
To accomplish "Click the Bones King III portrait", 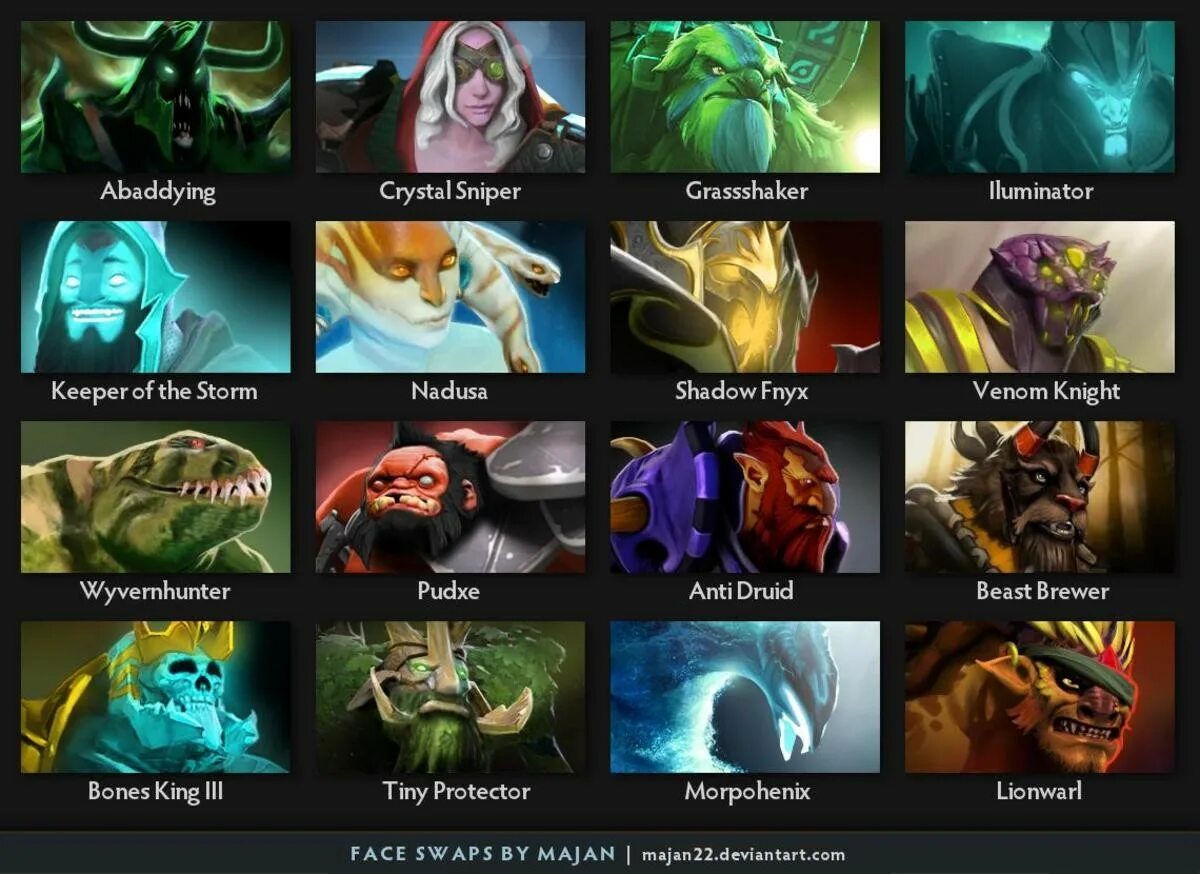I will [x=156, y=697].
